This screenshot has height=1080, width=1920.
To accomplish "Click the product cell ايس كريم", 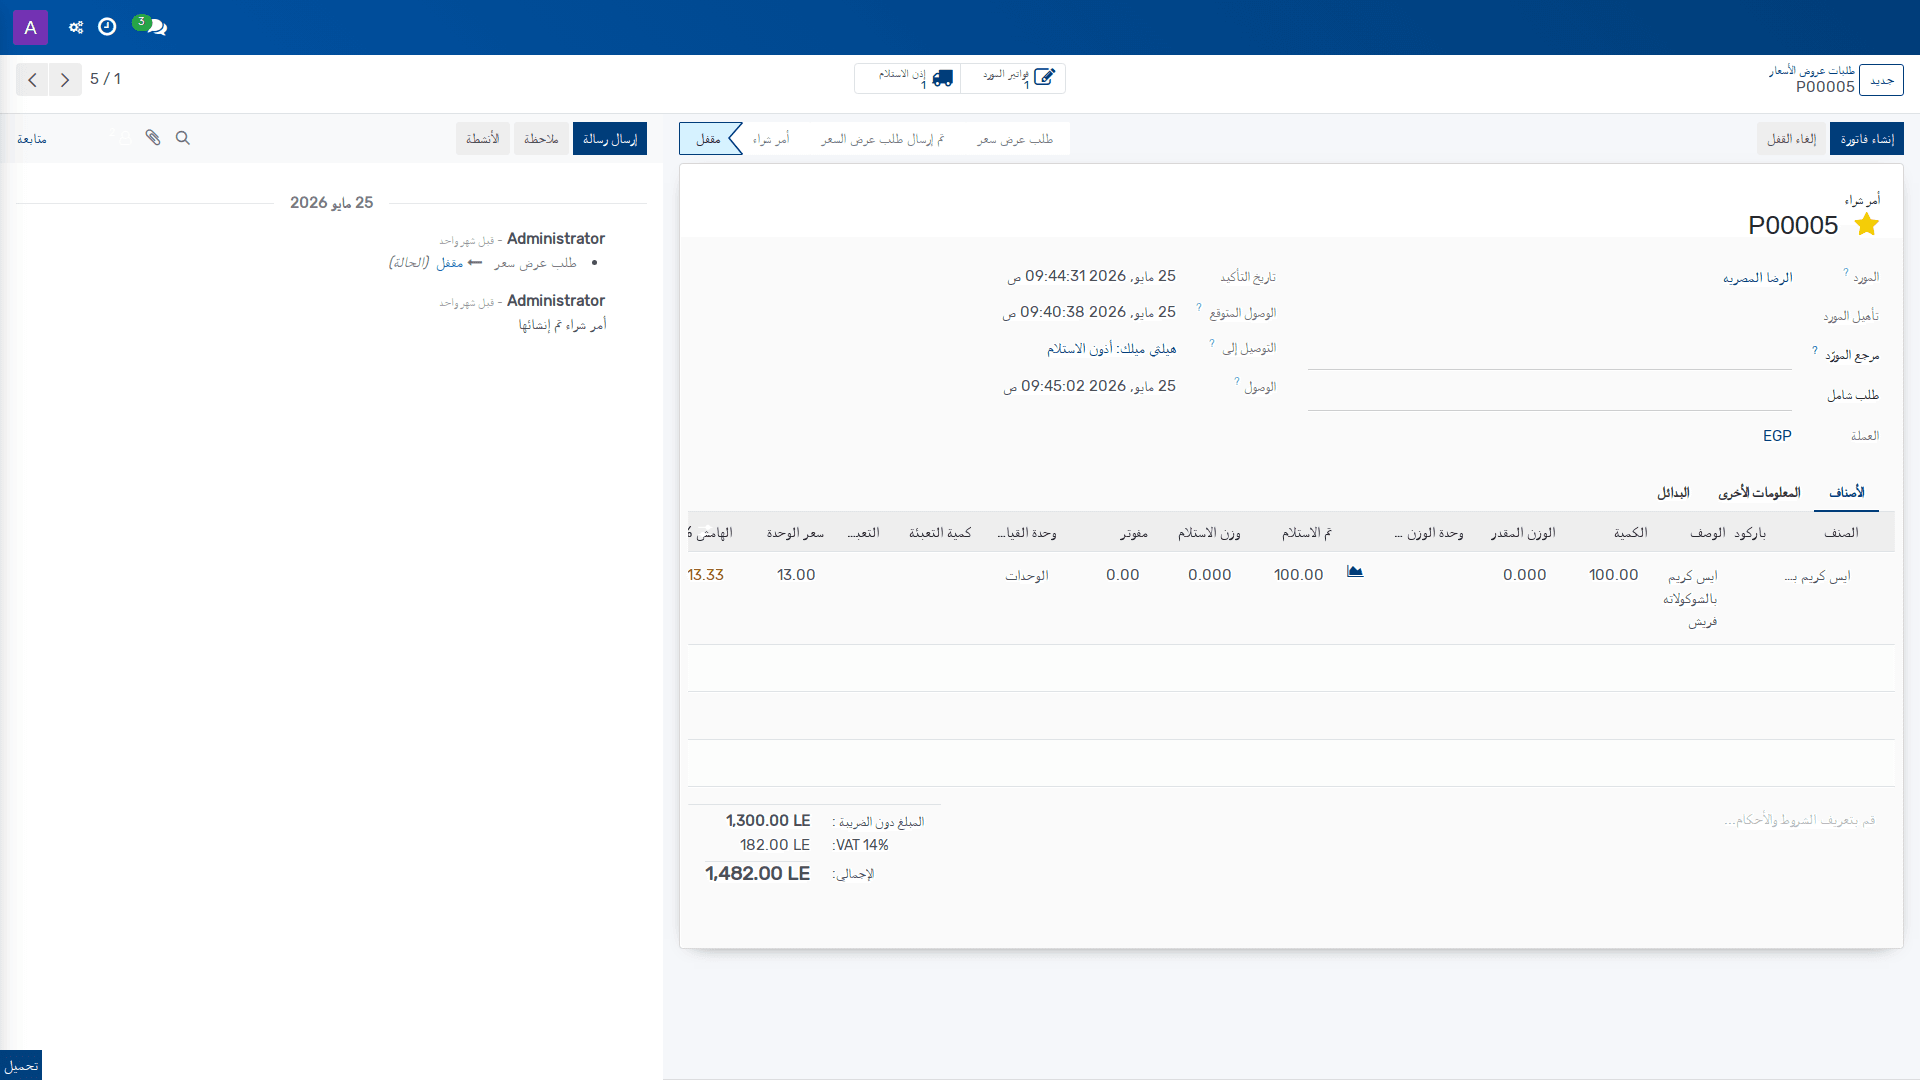I will pyautogui.click(x=1817, y=576).
